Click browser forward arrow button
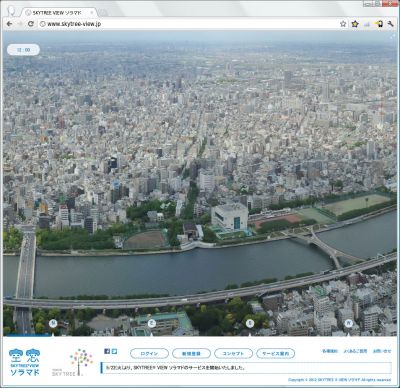Image resolution: width=400 pixels, height=388 pixels. [x=20, y=24]
